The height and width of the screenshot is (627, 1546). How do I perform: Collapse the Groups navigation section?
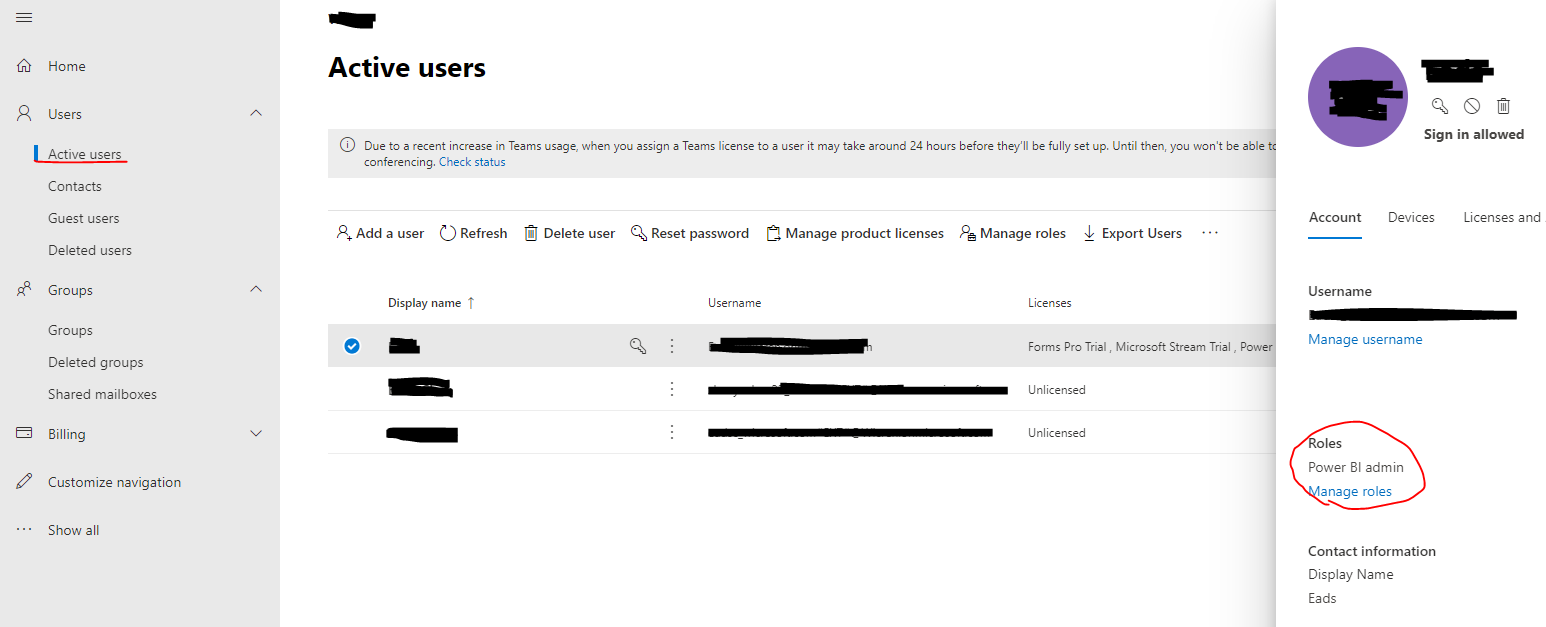[x=256, y=289]
